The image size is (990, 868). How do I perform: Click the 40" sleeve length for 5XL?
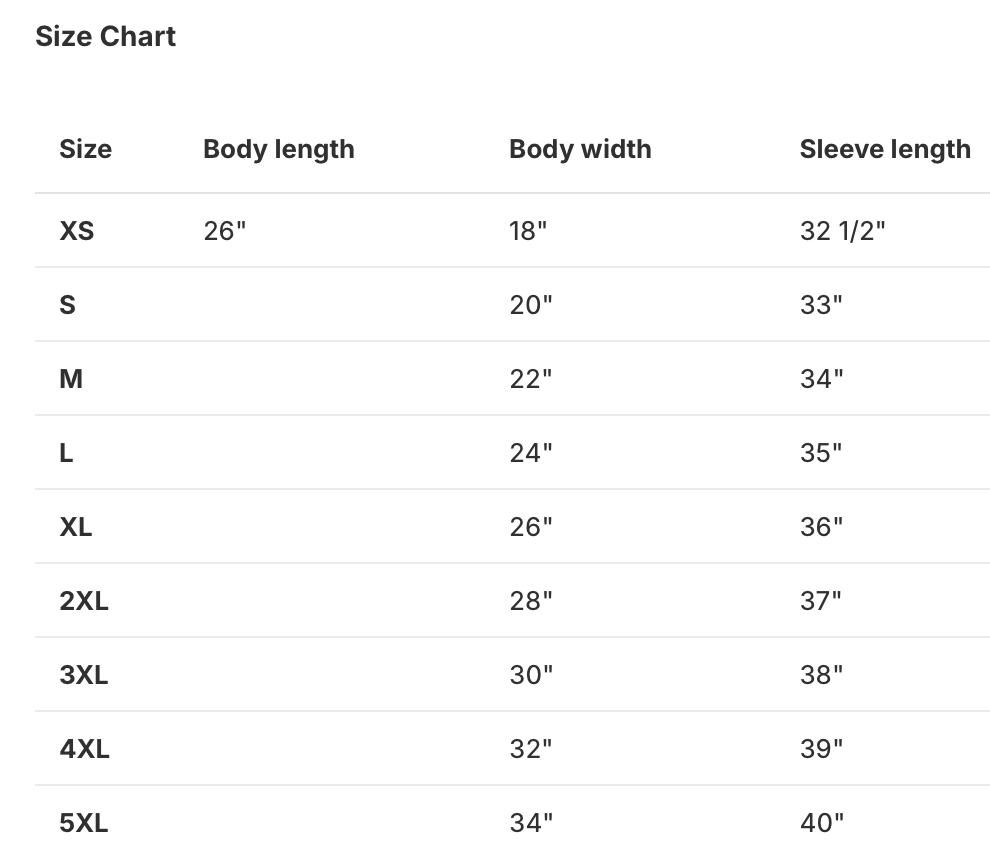point(821,823)
